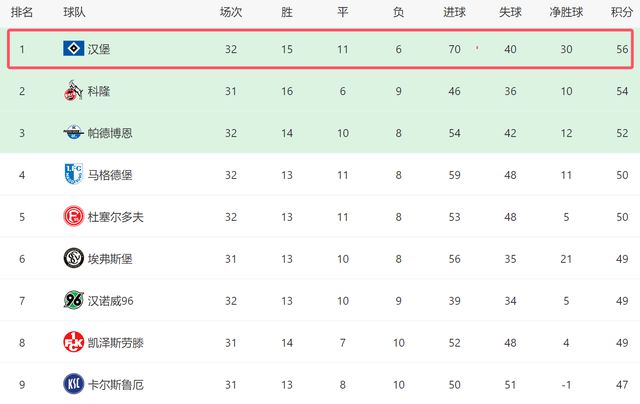The width and height of the screenshot is (640, 404).
Task: Click the Karlsruhe (卡尔斯鲁厄) KSC logo
Action: click(x=73, y=385)
